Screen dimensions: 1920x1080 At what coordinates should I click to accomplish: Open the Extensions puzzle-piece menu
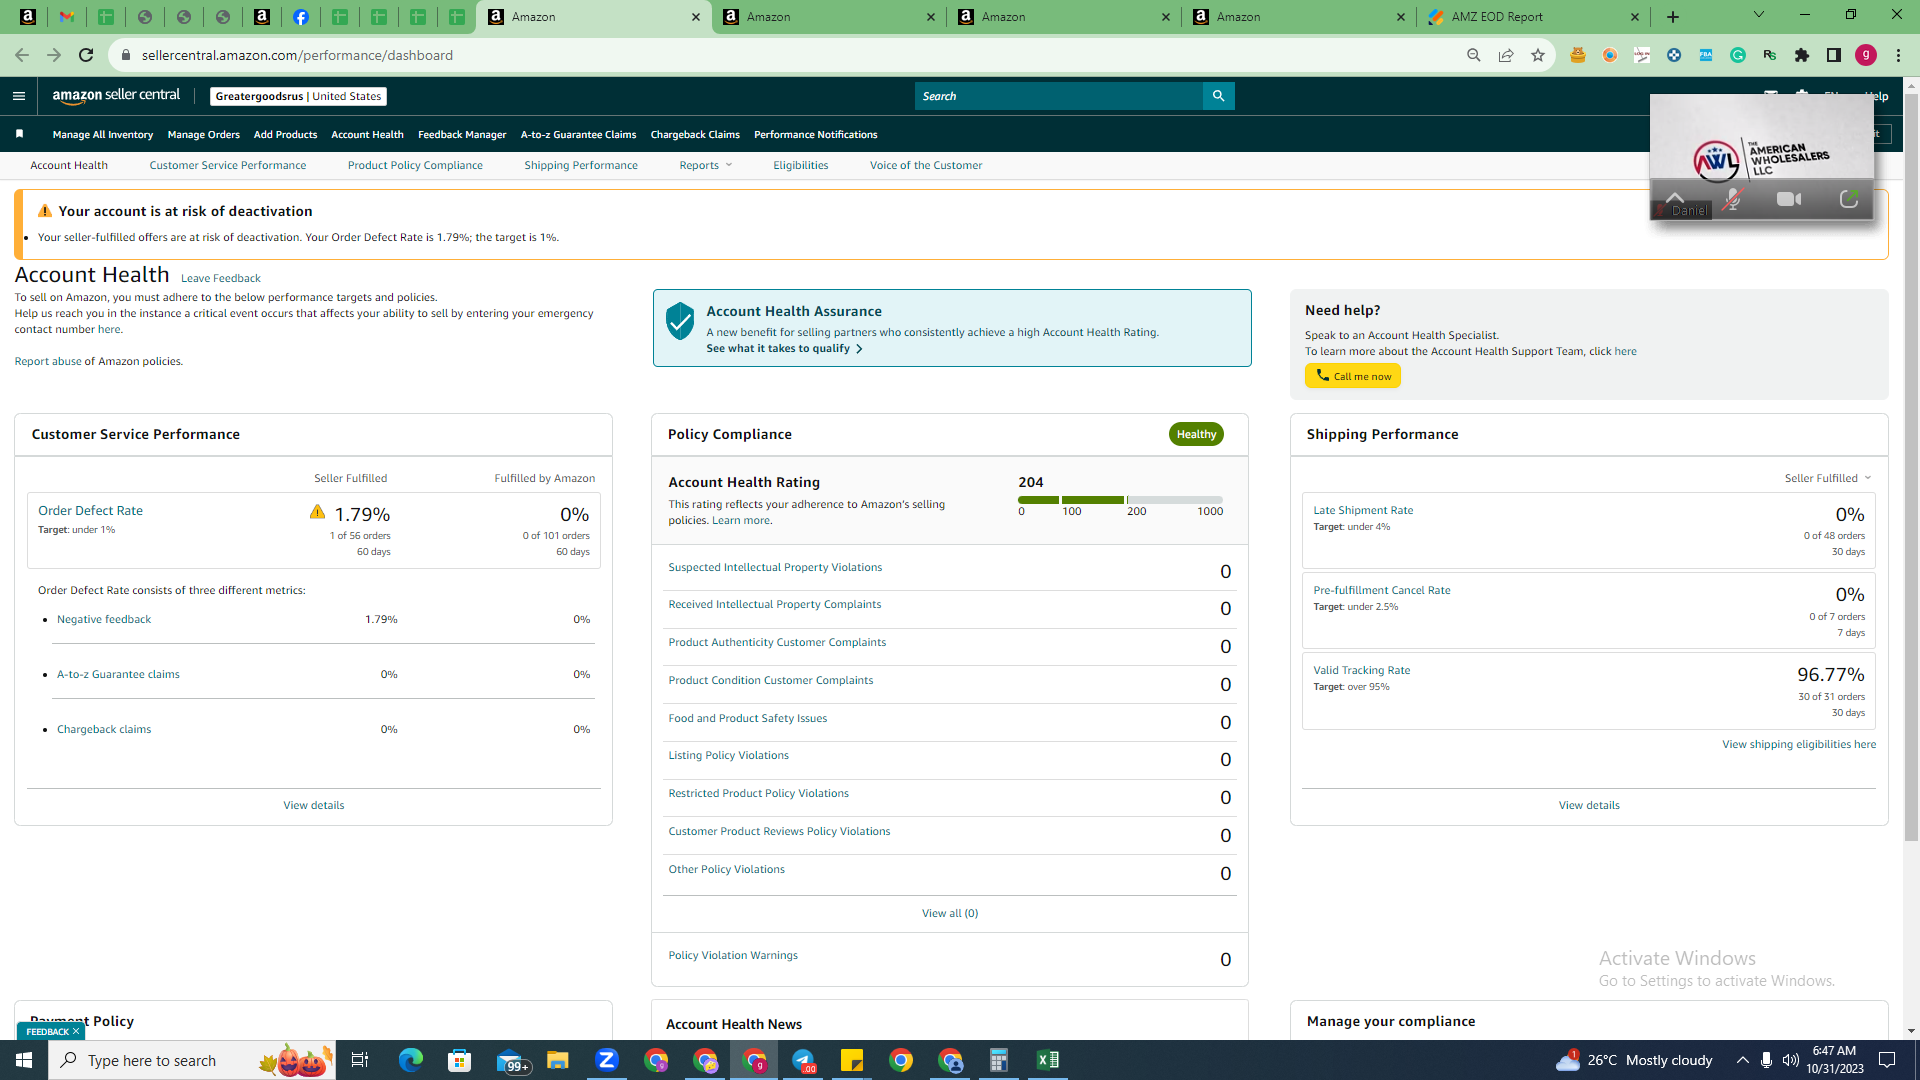point(1802,55)
